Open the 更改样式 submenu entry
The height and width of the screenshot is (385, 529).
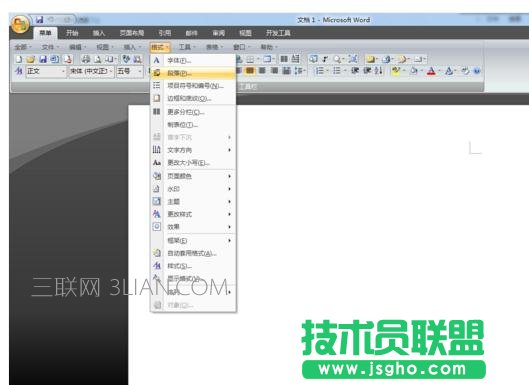(x=193, y=214)
